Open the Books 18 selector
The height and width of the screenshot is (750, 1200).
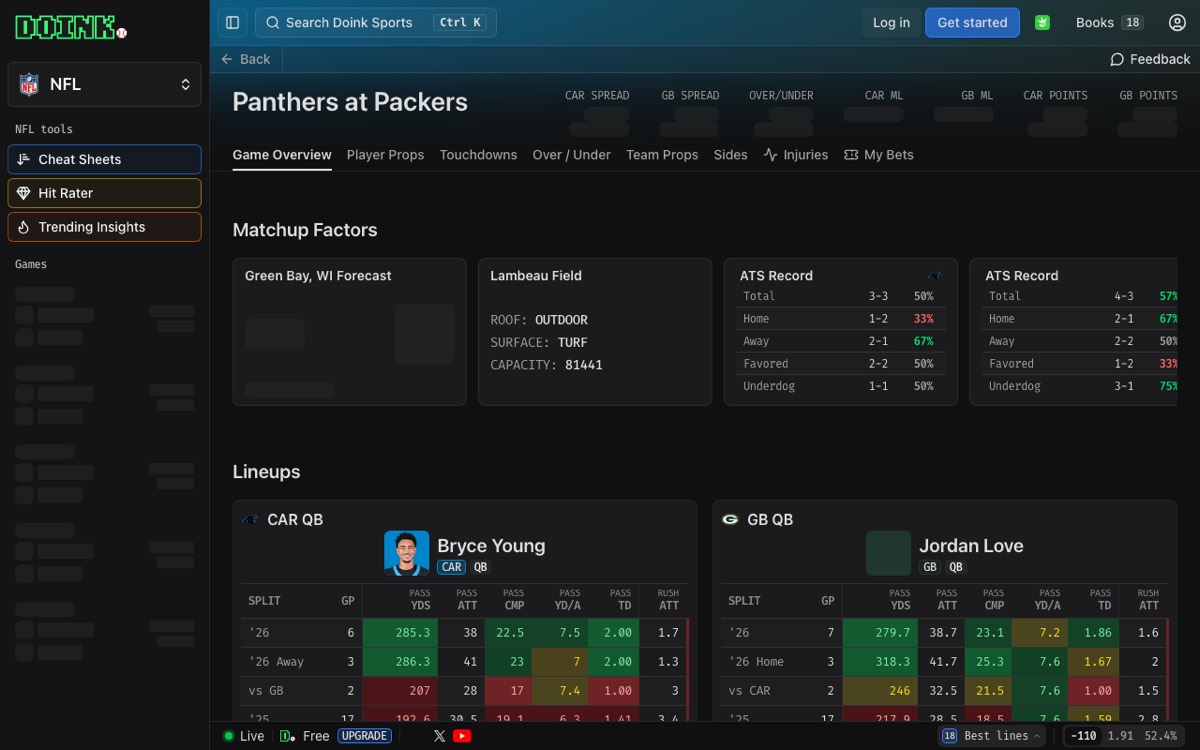coord(1109,22)
